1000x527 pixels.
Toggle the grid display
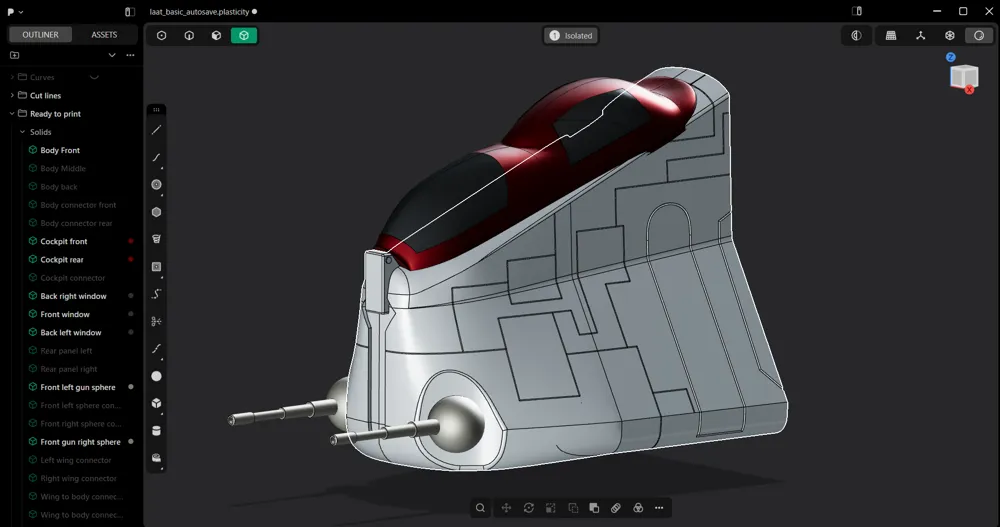(x=891, y=36)
